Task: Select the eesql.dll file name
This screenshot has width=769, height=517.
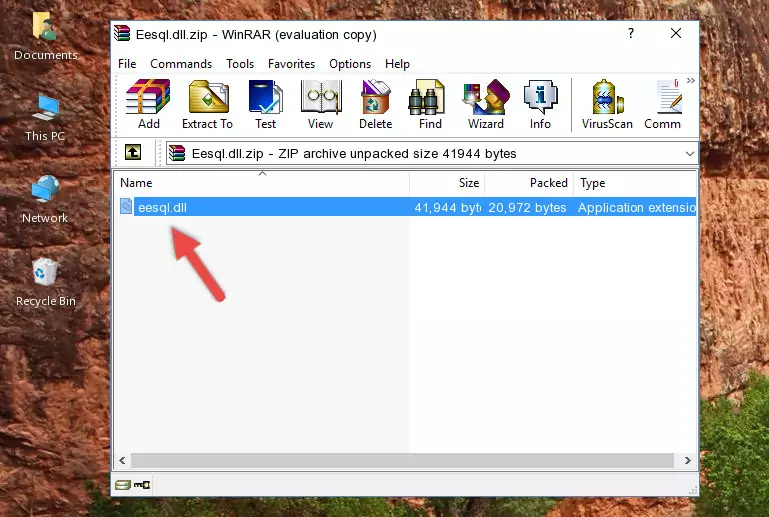Action: (162, 207)
